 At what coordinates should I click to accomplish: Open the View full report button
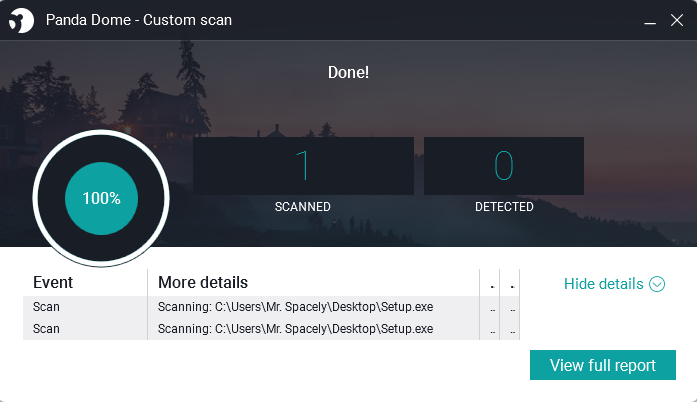point(602,365)
